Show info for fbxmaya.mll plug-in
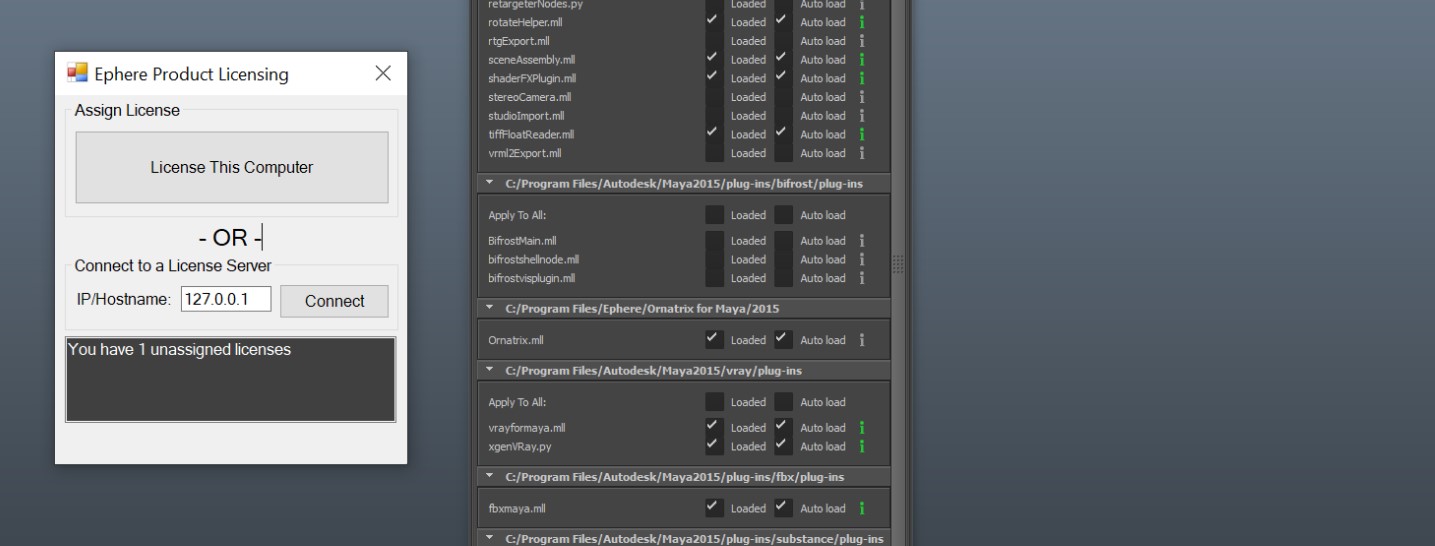This screenshot has width=1435, height=546. [x=862, y=508]
